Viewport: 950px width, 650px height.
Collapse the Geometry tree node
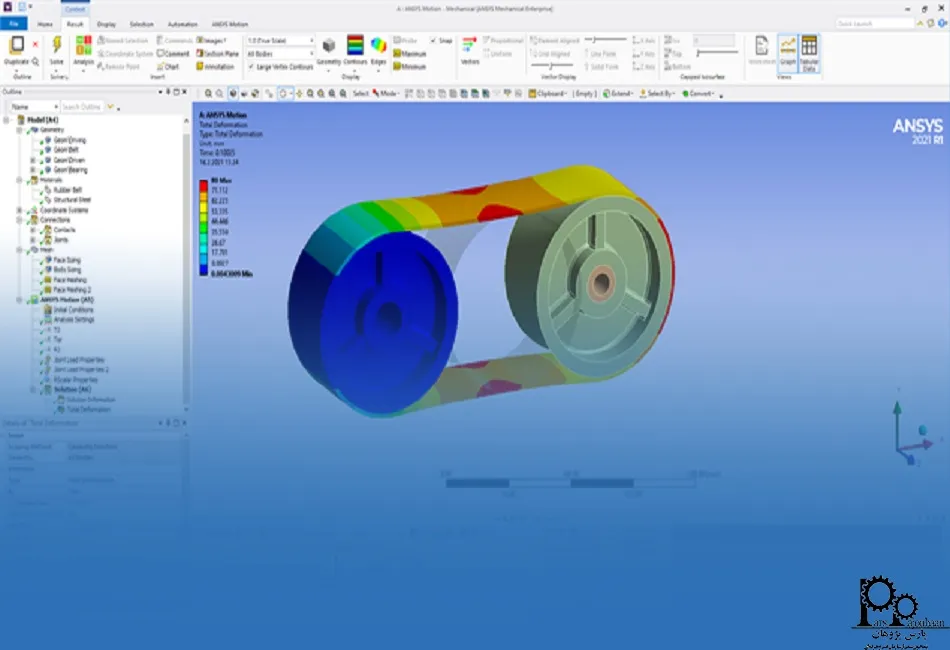click(x=19, y=130)
